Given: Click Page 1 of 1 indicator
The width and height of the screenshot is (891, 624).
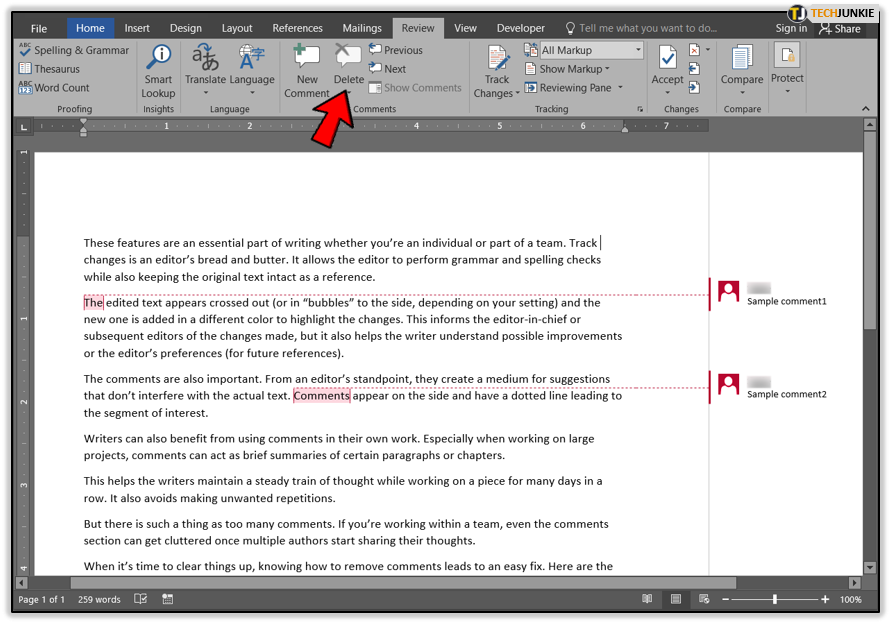Looking at the screenshot, I should (x=41, y=600).
